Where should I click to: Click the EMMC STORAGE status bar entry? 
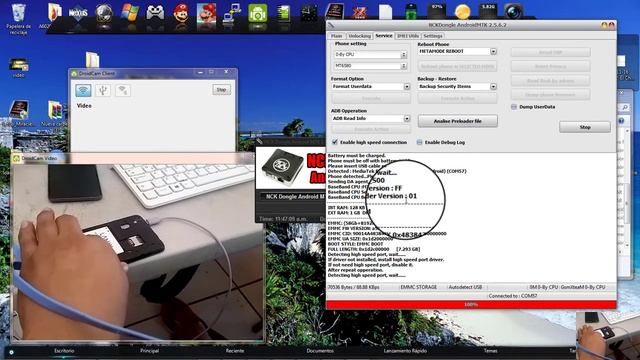(x=418, y=287)
